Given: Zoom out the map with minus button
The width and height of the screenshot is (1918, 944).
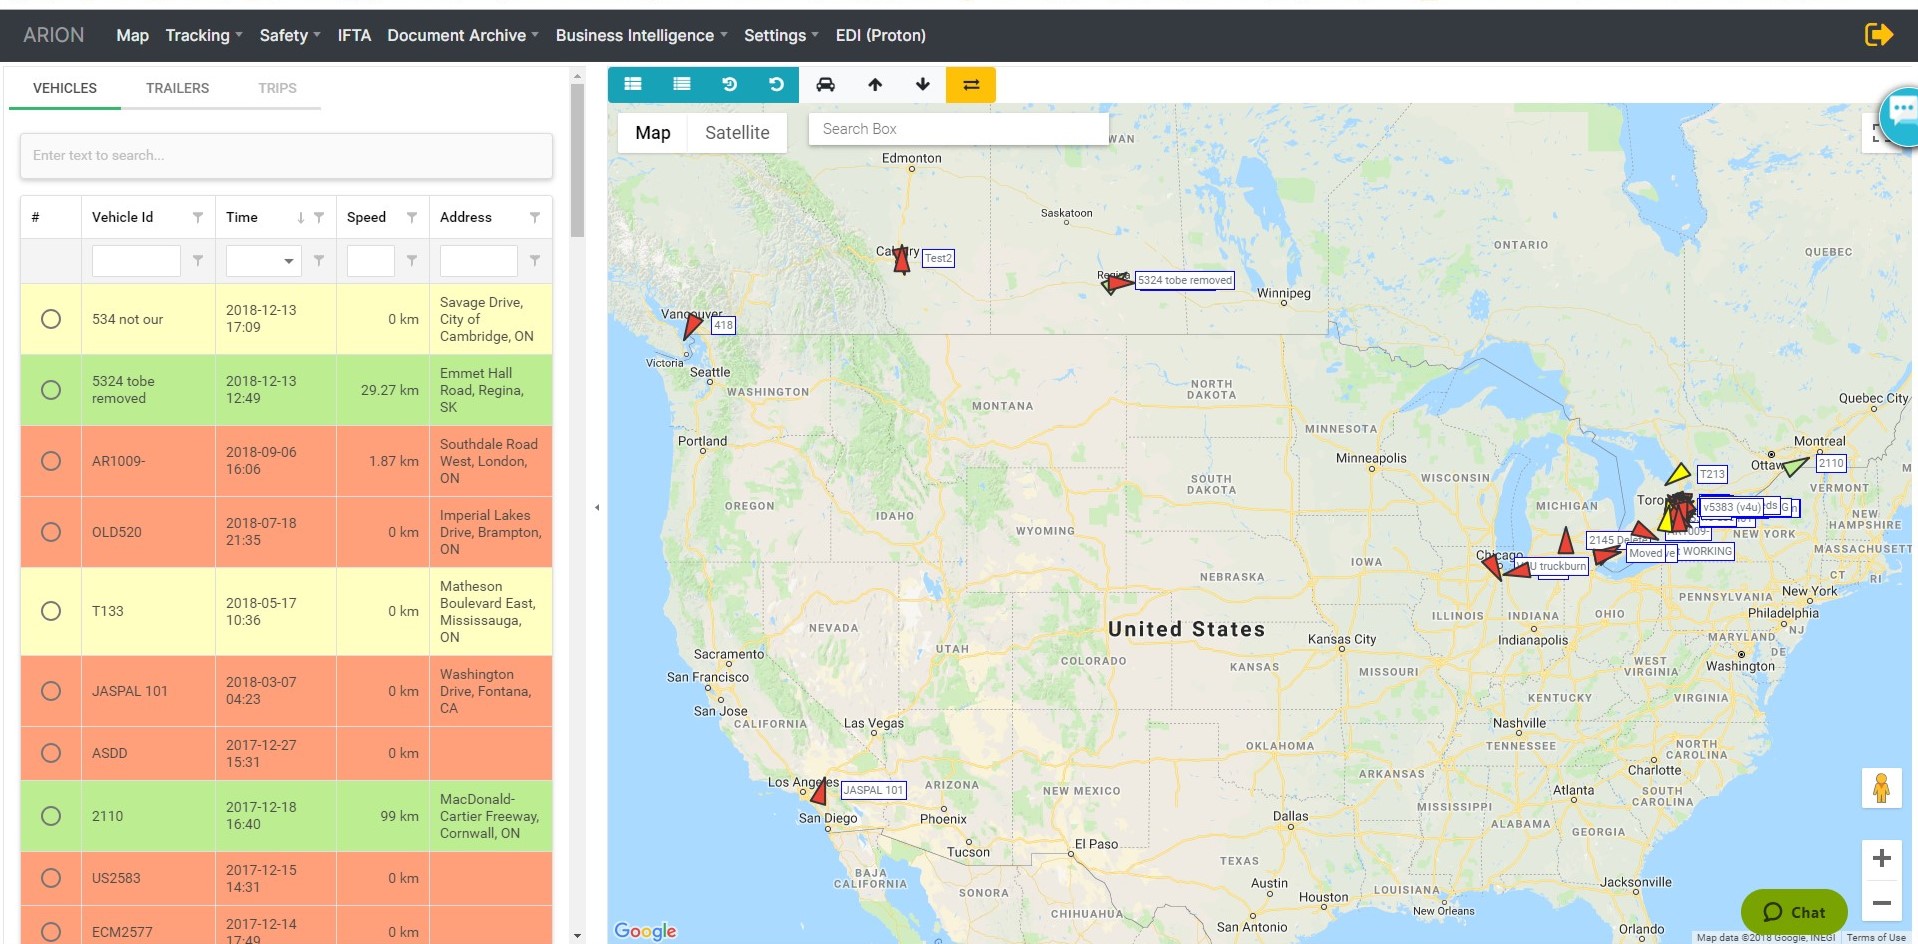Looking at the screenshot, I should tap(1881, 902).
